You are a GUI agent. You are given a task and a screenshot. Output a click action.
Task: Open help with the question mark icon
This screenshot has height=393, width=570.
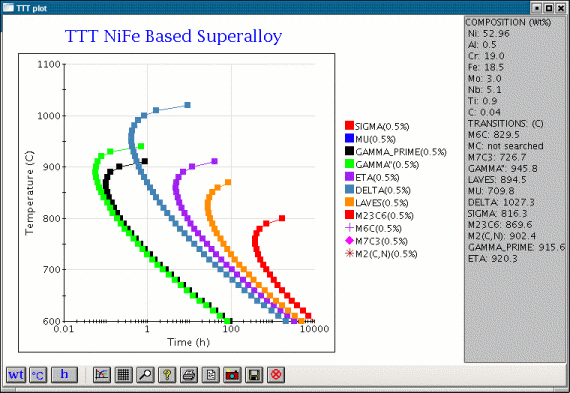tap(167, 374)
